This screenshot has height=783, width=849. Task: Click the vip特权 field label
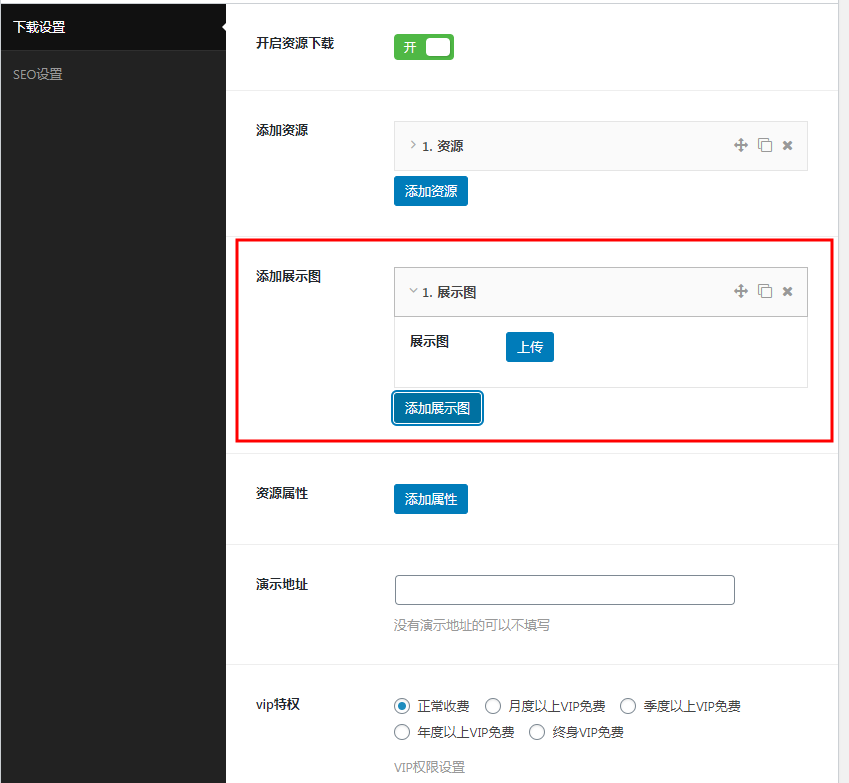(x=278, y=704)
